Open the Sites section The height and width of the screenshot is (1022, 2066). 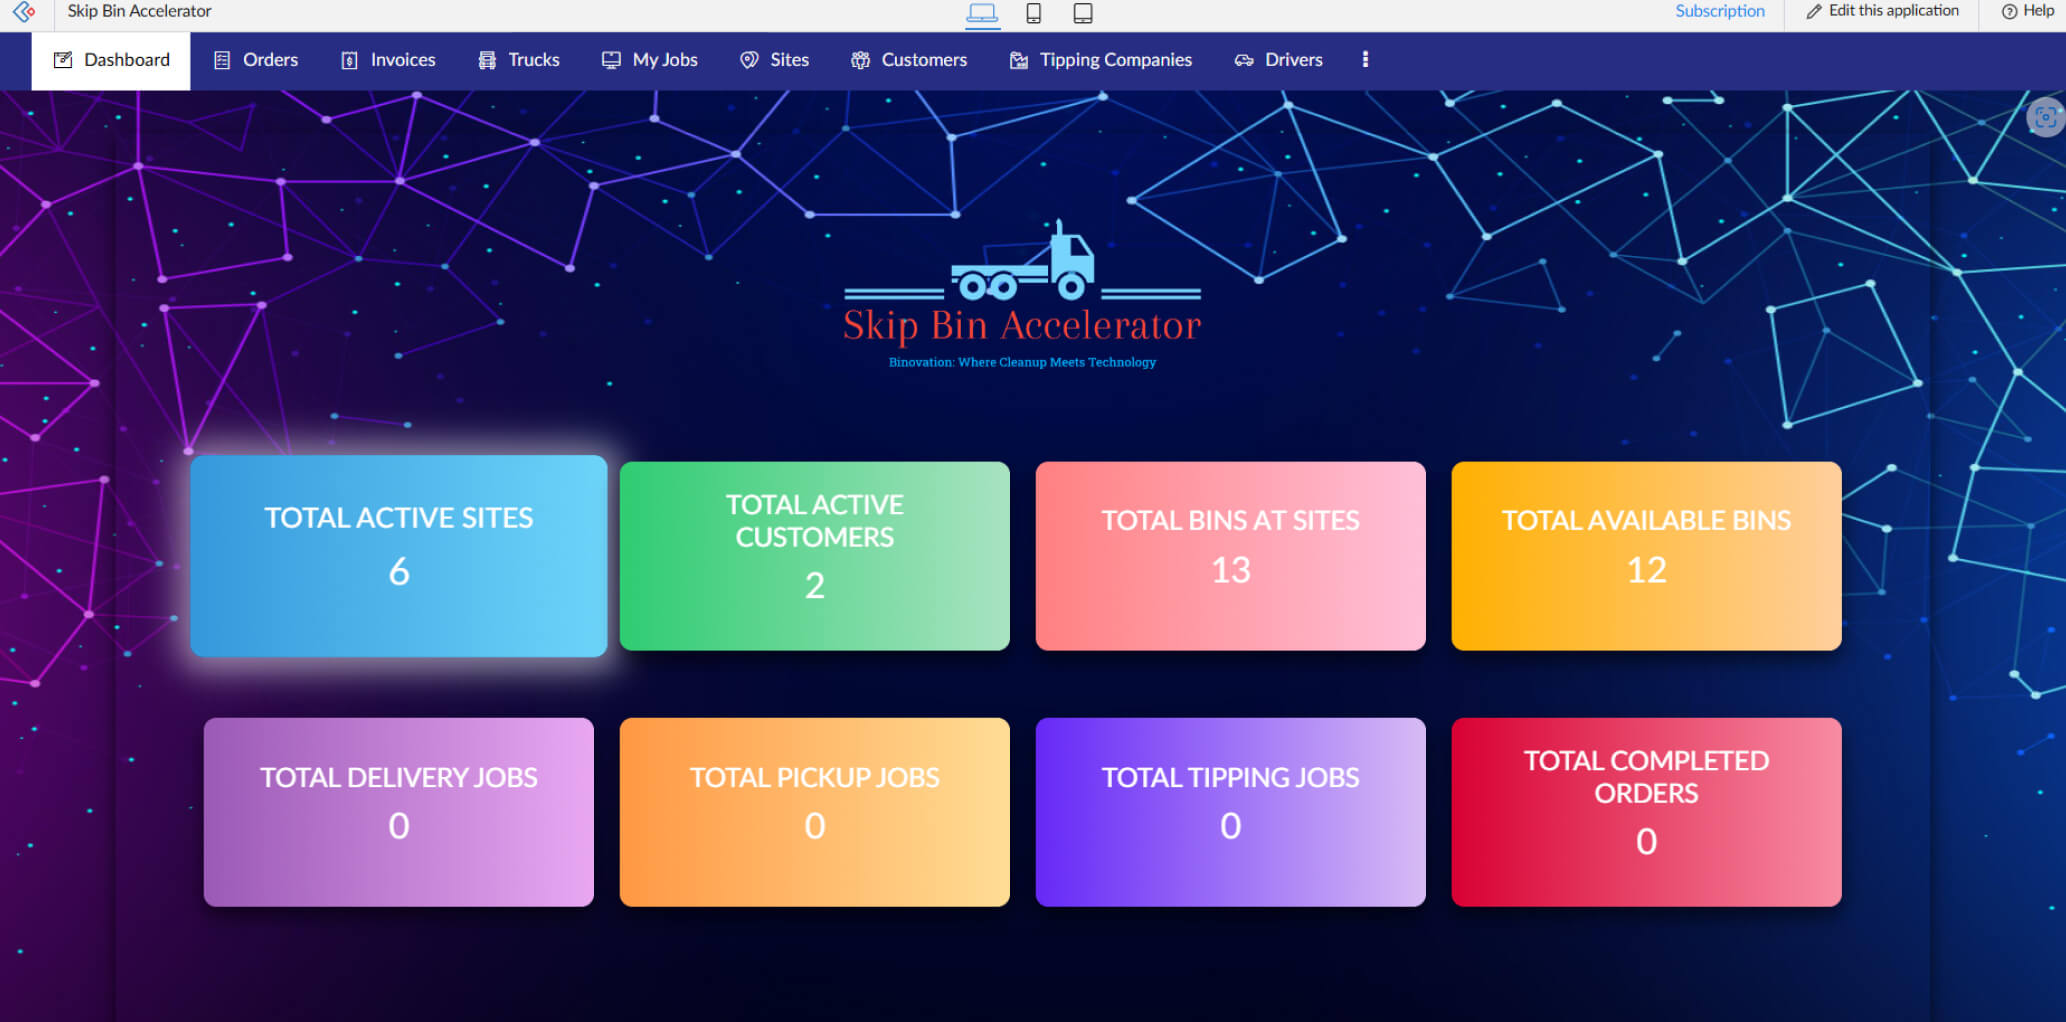[774, 60]
